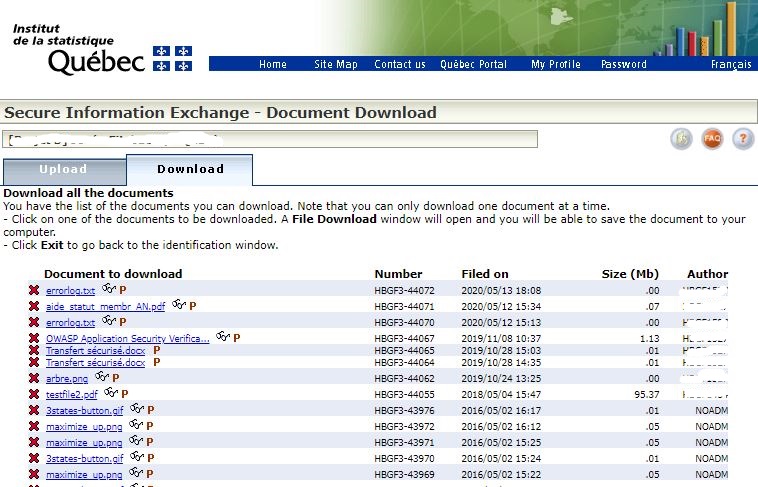This screenshot has width=758, height=487.
Task: Click the project name field below title
Action: (270, 139)
